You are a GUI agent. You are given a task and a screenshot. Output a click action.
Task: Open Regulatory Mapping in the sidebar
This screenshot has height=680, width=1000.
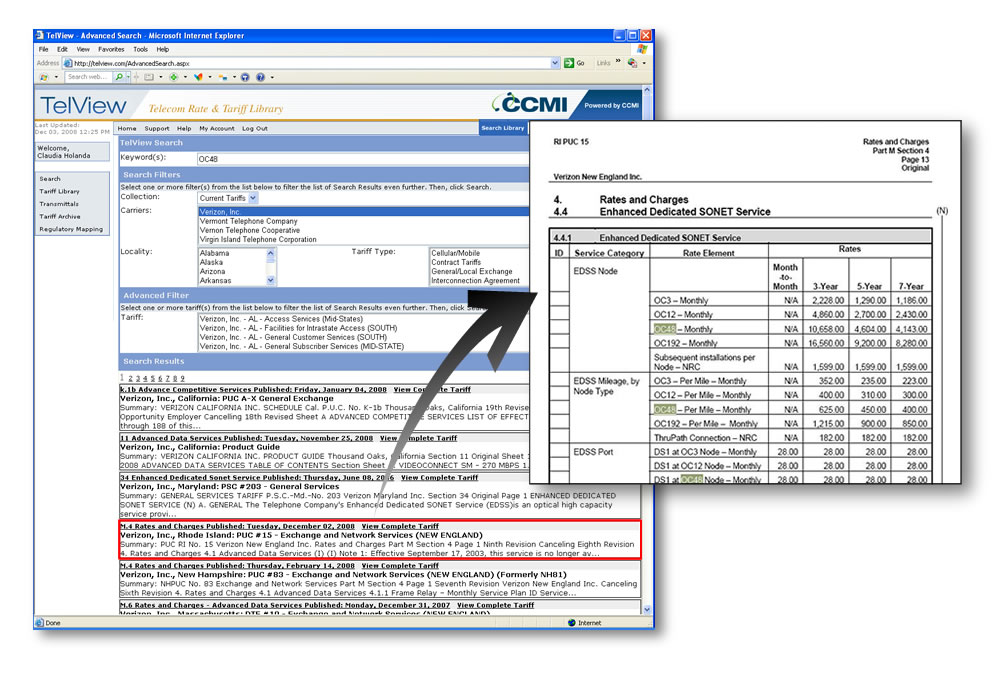coord(71,229)
